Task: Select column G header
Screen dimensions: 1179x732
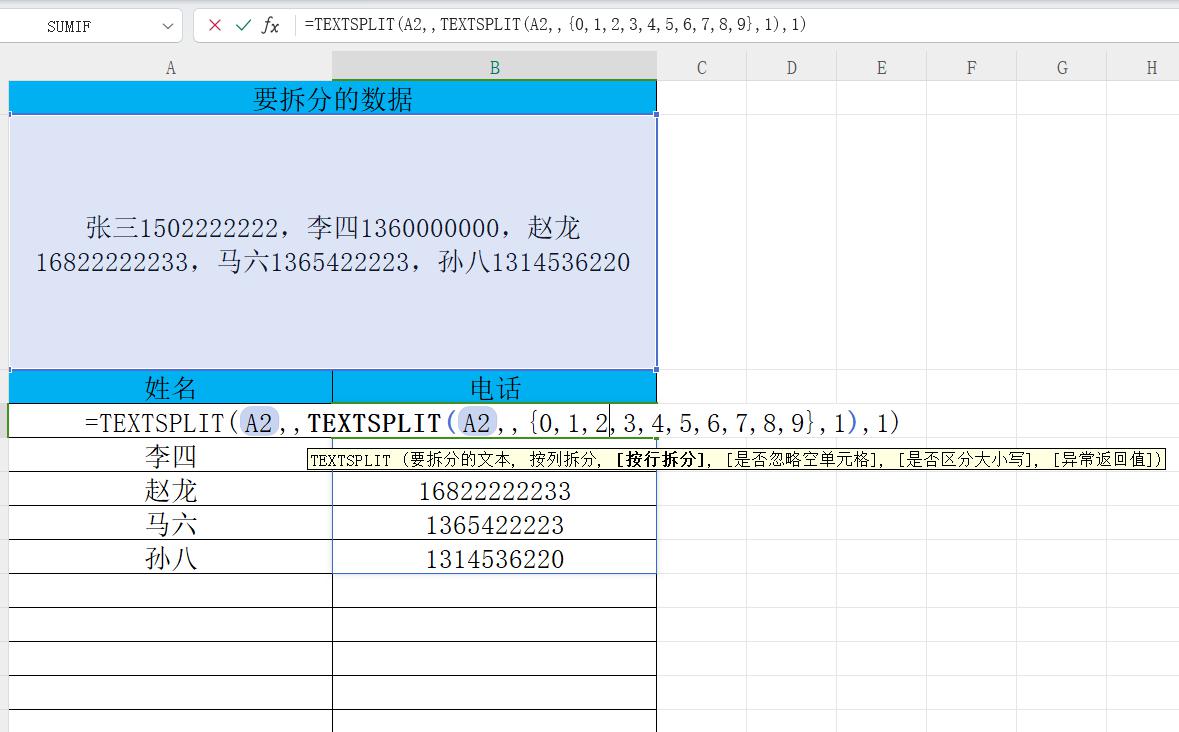Action: click(1062, 68)
